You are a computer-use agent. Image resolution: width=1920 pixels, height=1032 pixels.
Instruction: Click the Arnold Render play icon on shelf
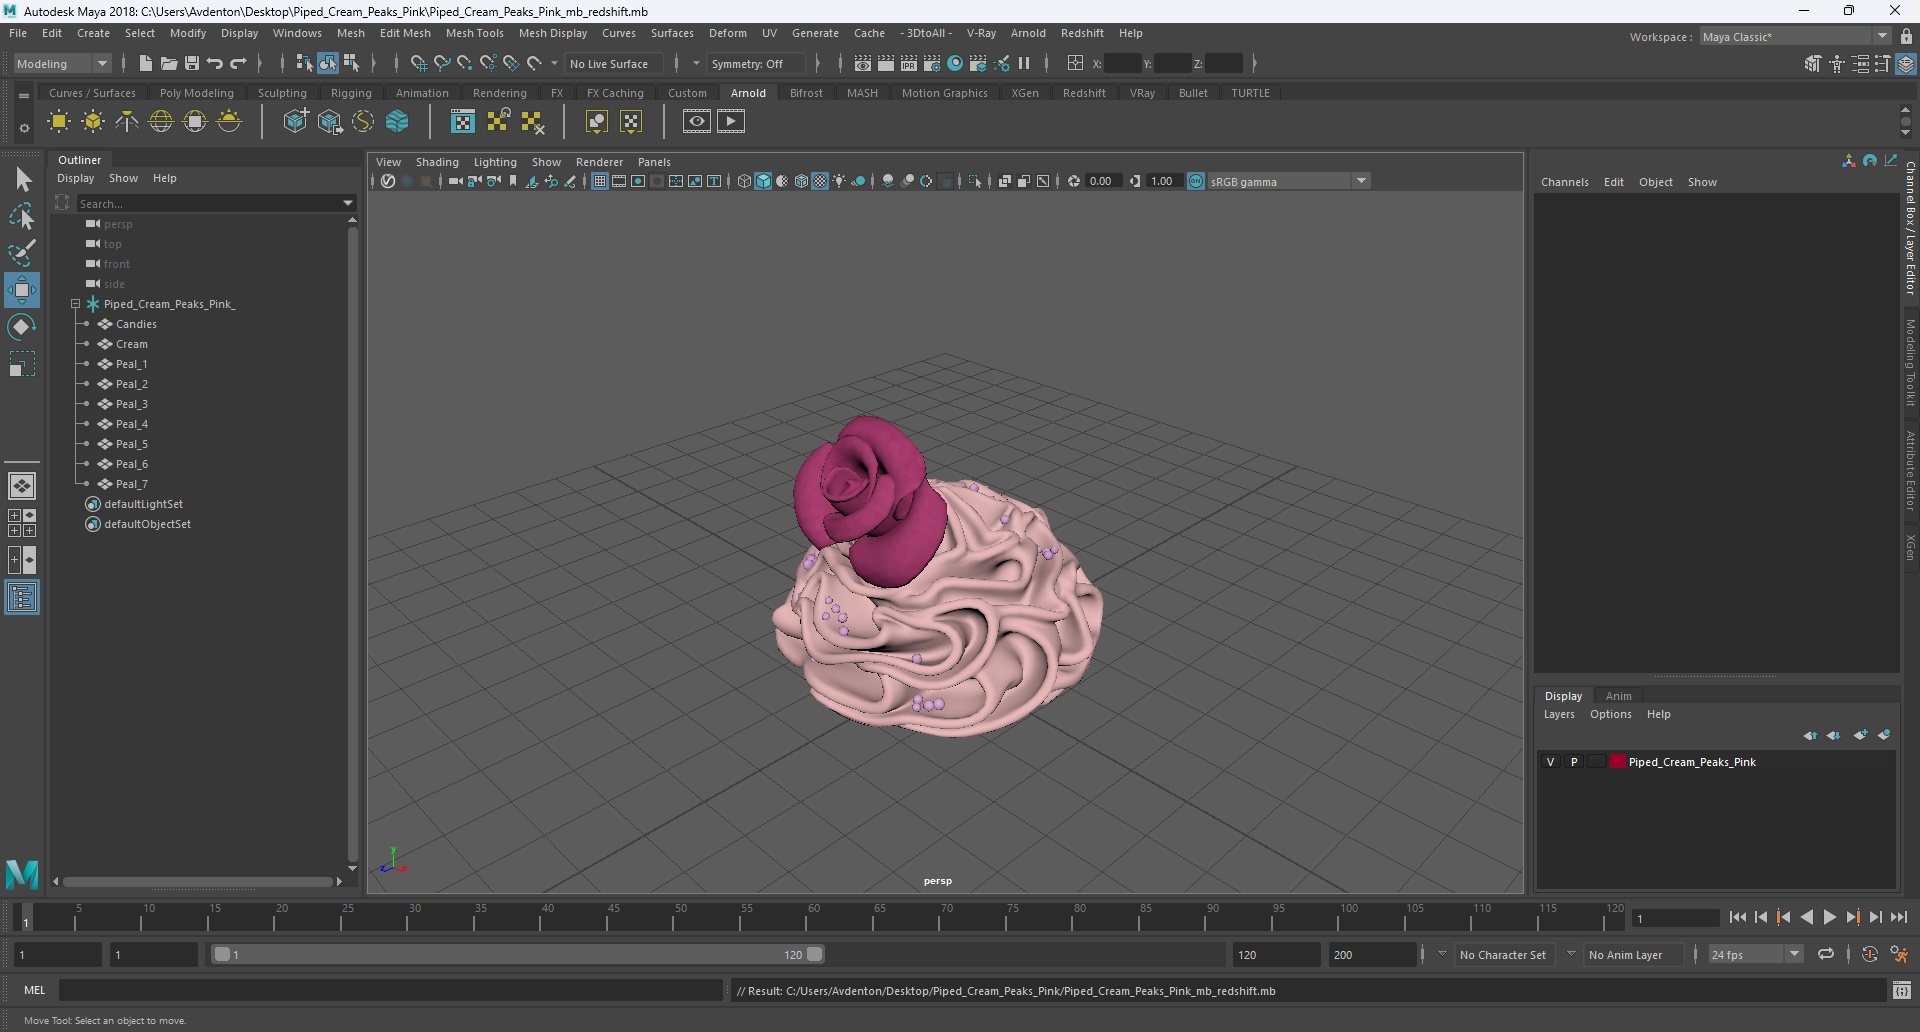pyautogui.click(x=731, y=122)
